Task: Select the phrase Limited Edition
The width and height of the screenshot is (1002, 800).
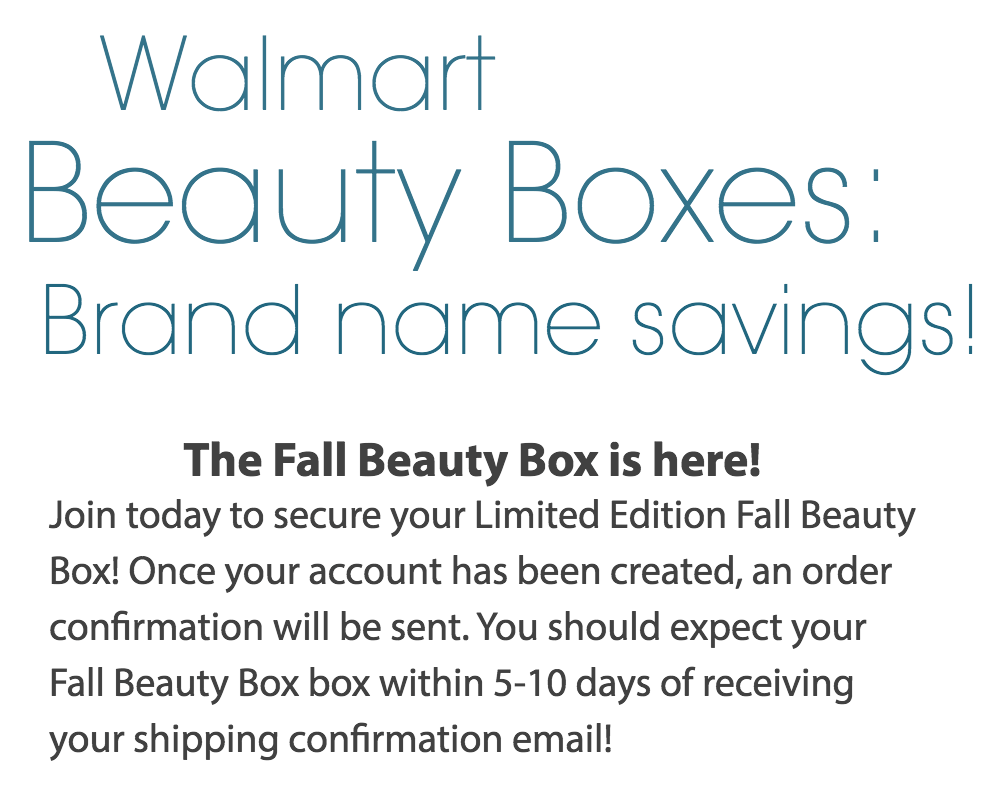Action: click(x=600, y=515)
